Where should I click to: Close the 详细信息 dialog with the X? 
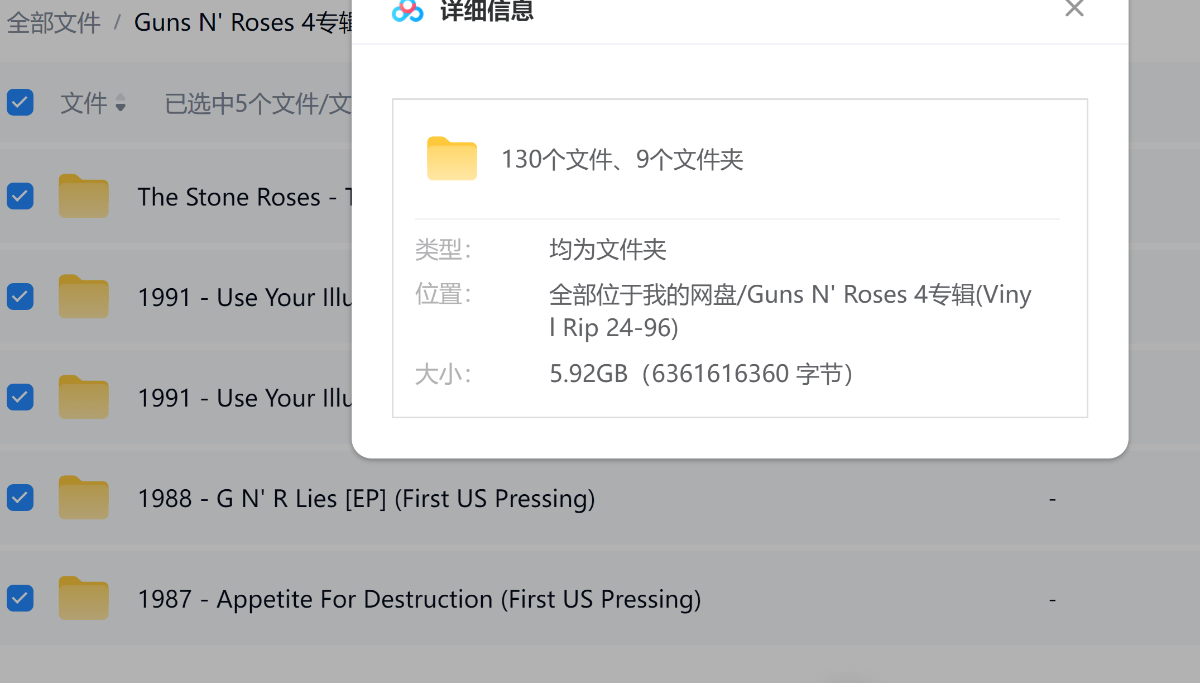[x=1074, y=9]
